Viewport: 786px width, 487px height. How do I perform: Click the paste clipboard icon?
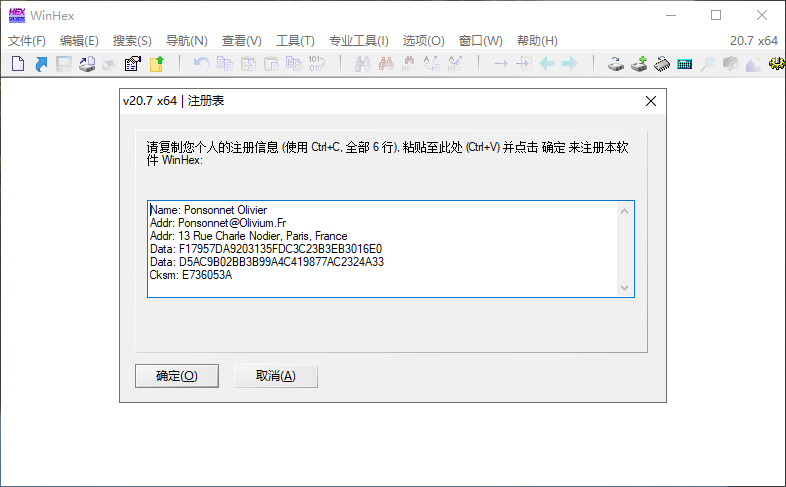point(271,64)
